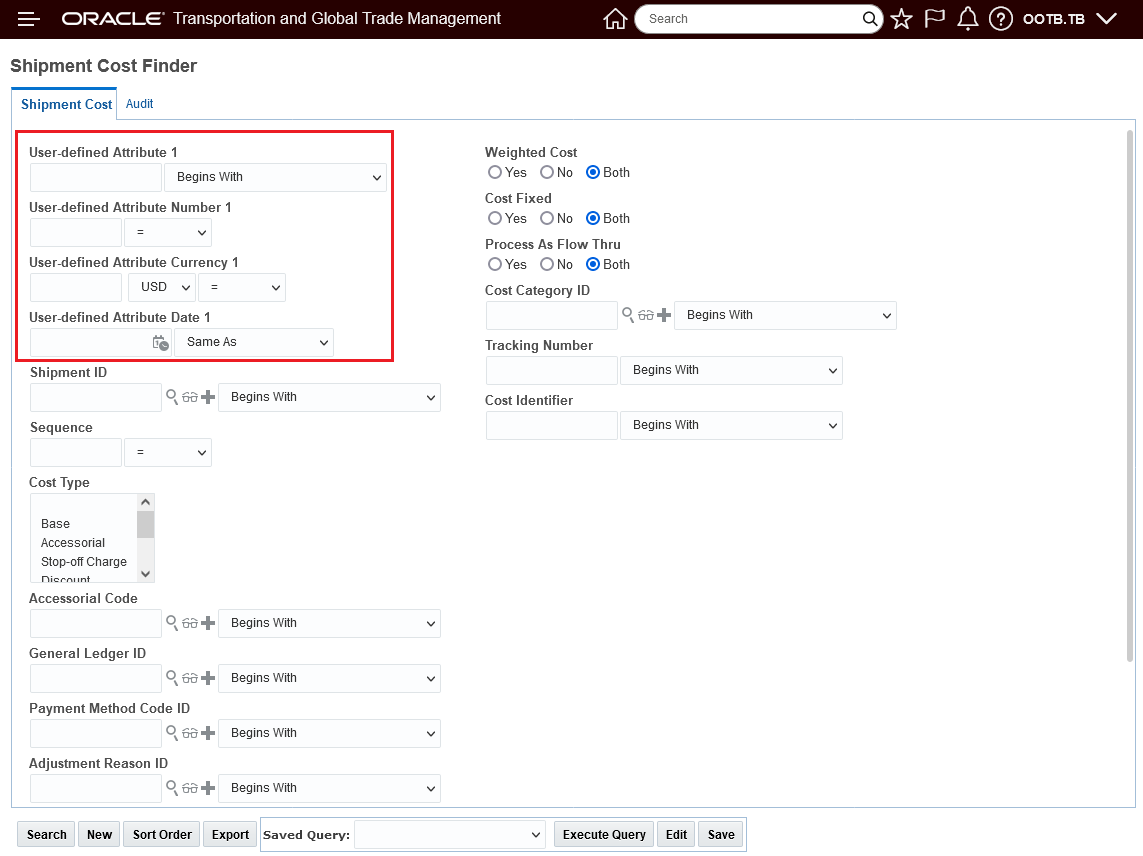The height and width of the screenshot is (856, 1143).
Task: Expand the Saved Query dropdown
Action: point(450,835)
